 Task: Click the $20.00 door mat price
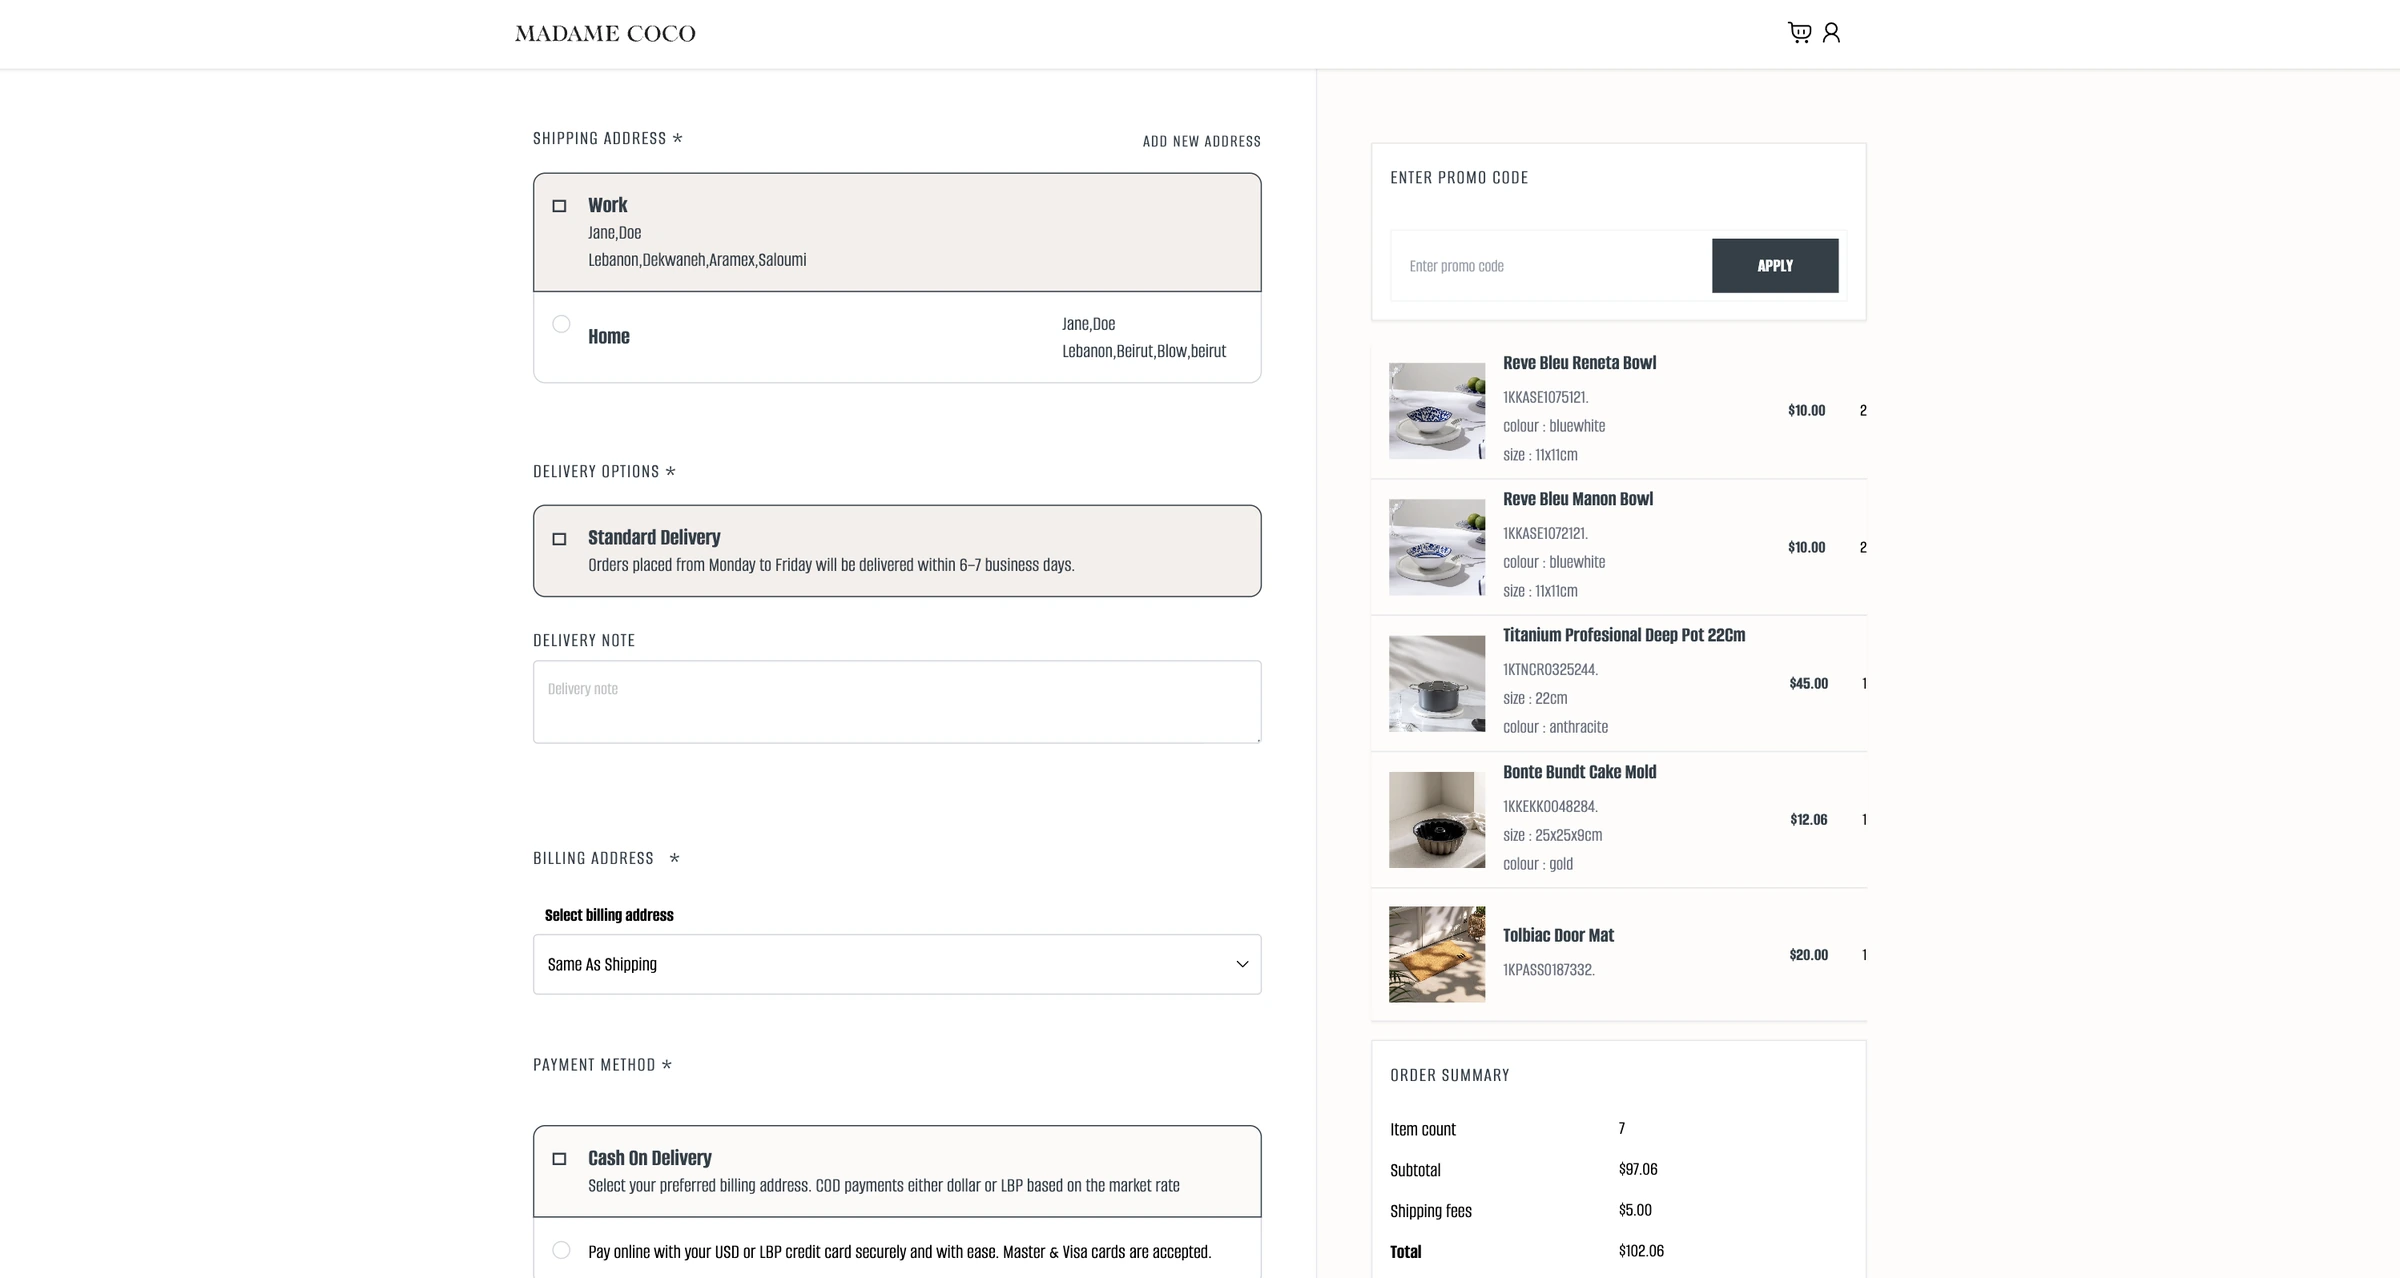tap(1808, 955)
